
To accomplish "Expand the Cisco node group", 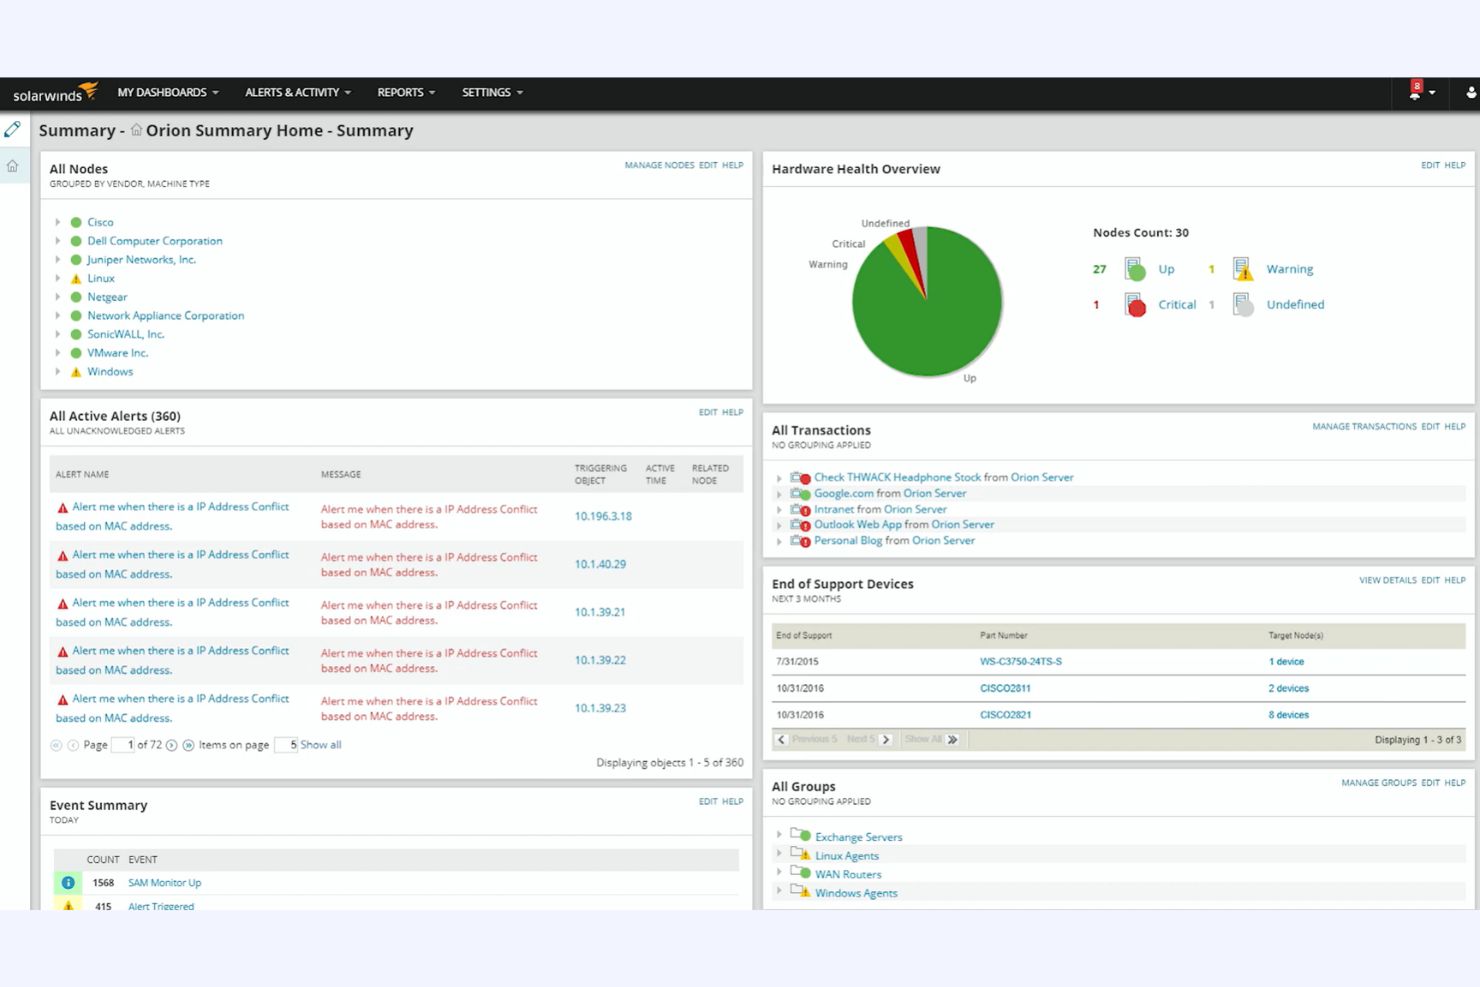I will click(58, 221).
